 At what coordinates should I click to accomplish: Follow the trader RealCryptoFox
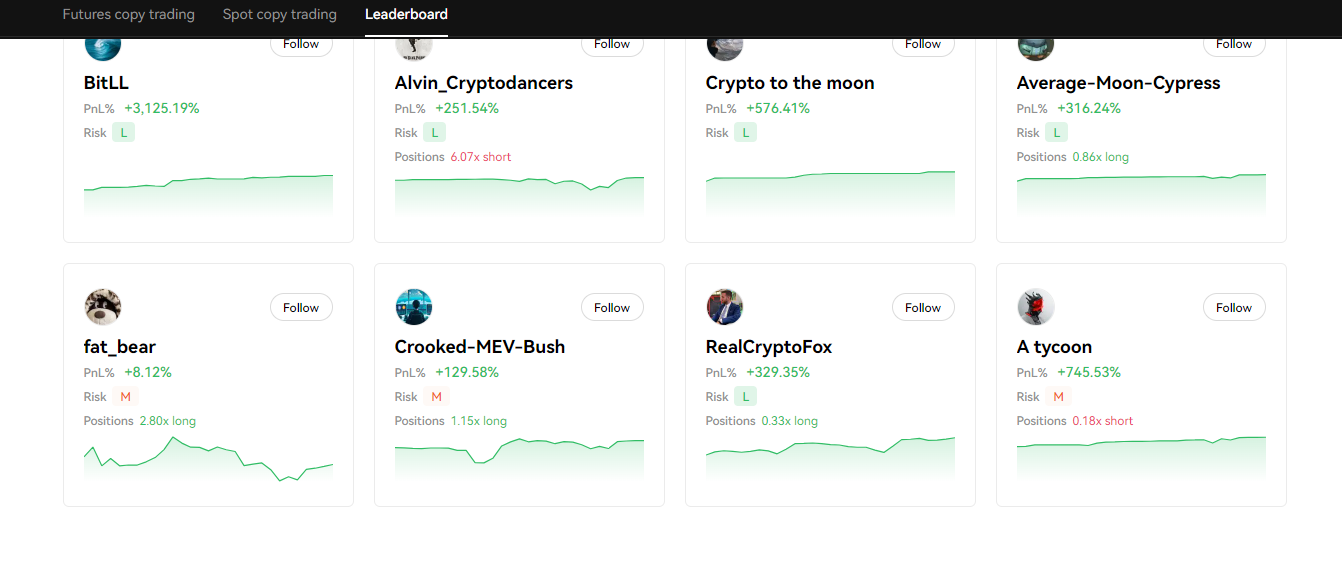point(923,308)
